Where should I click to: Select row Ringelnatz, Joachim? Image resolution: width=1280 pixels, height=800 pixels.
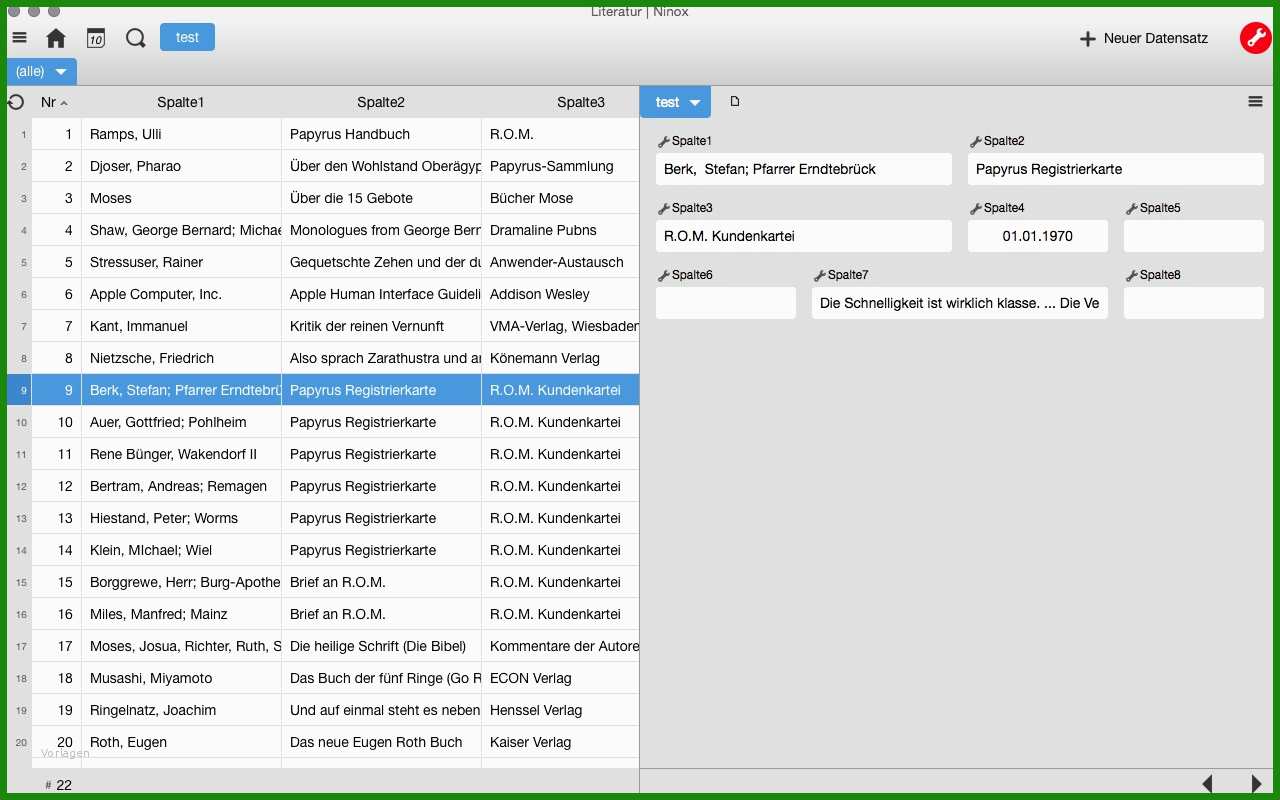323,710
